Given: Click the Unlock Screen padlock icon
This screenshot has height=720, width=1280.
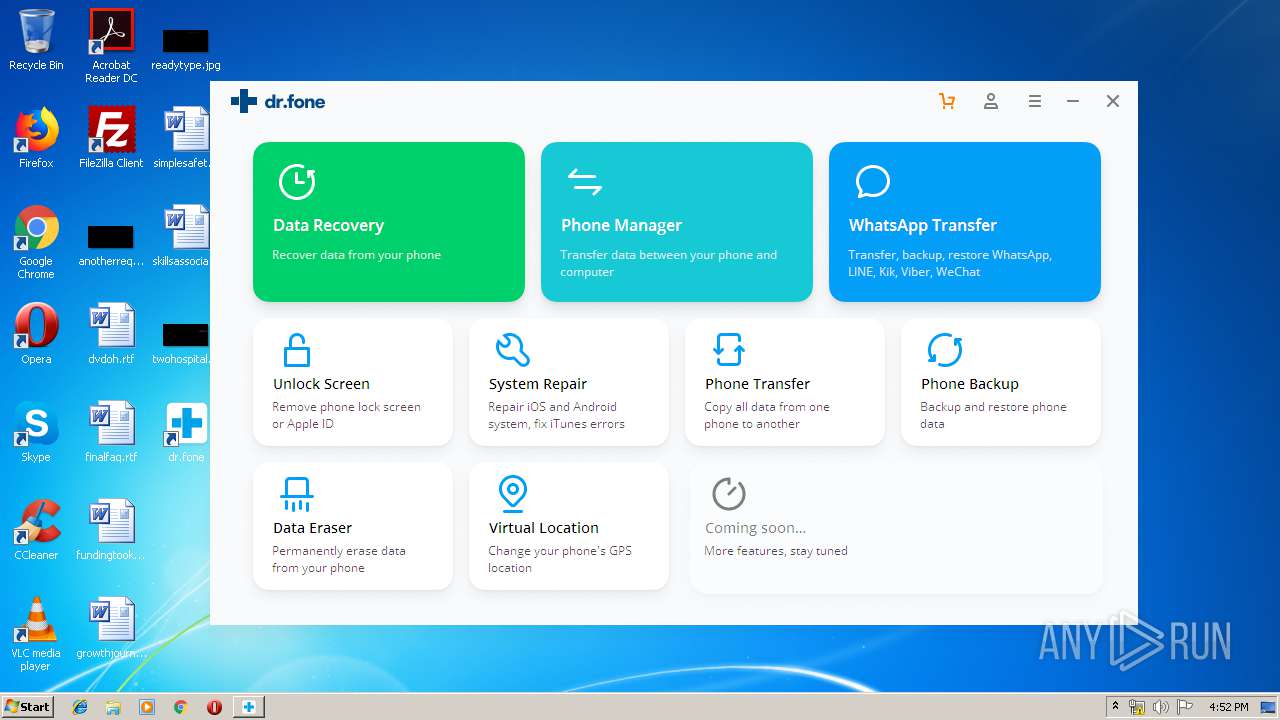Looking at the screenshot, I should 297,351.
